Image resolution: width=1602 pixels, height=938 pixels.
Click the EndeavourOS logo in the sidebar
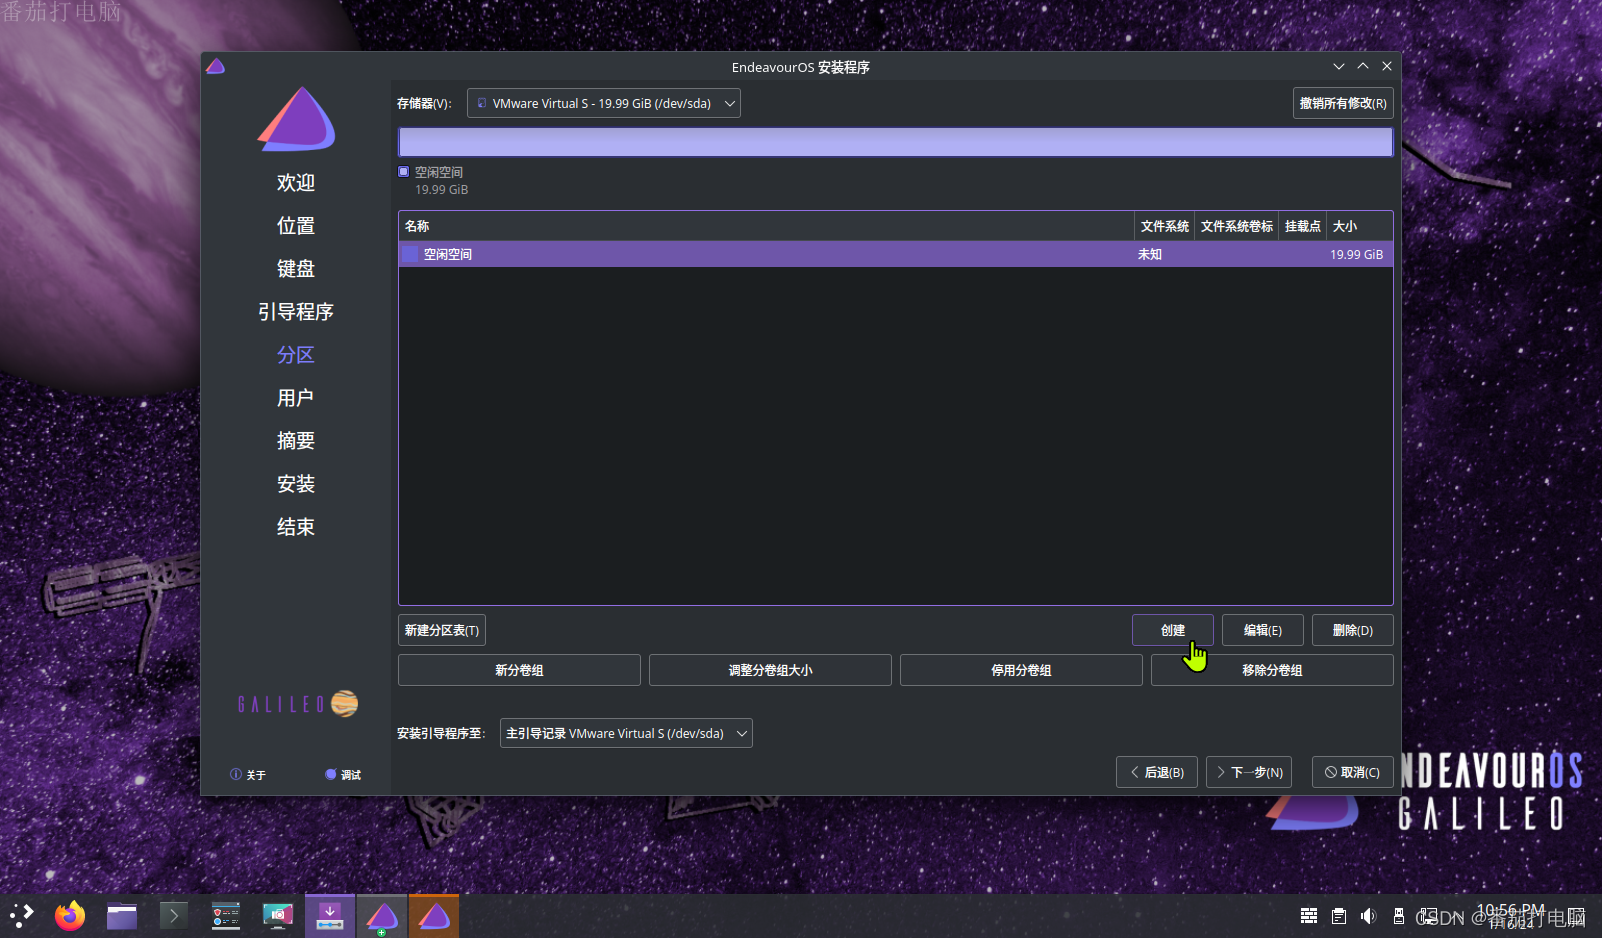(x=297, y=119)
